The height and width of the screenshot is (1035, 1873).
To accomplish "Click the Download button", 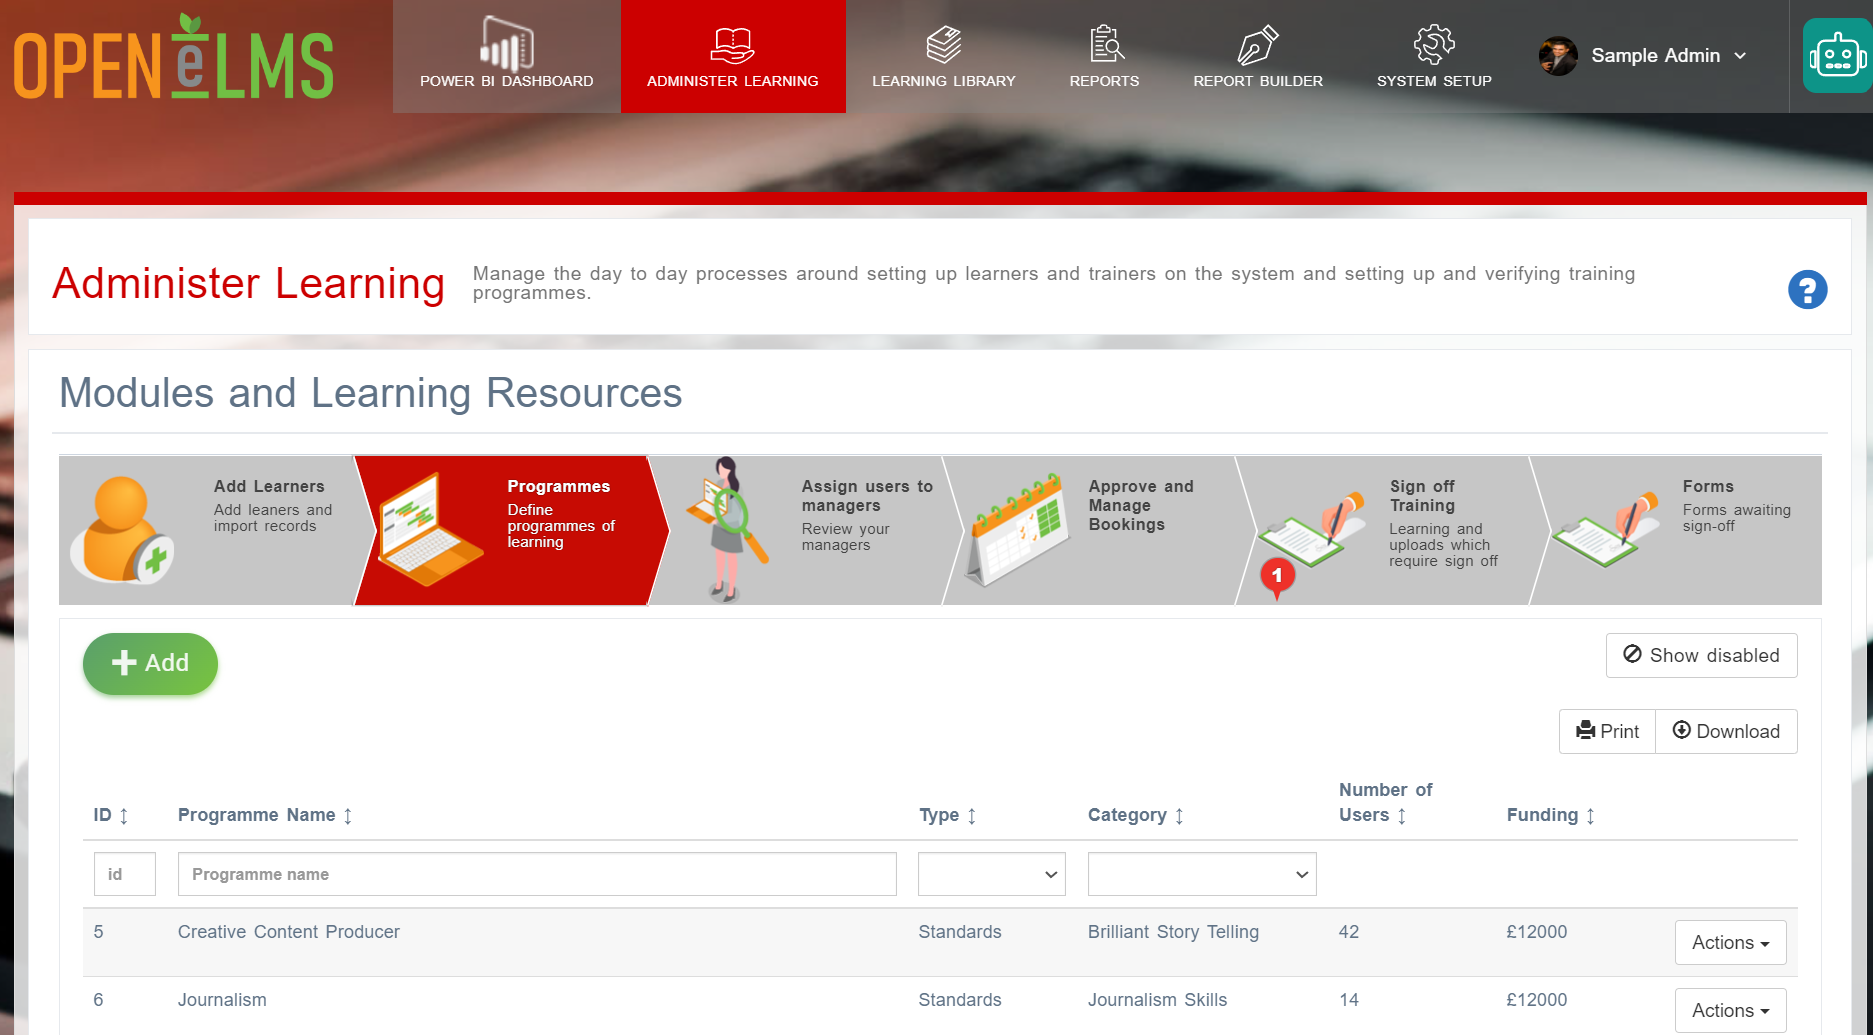I will [x=1726, y=731].
